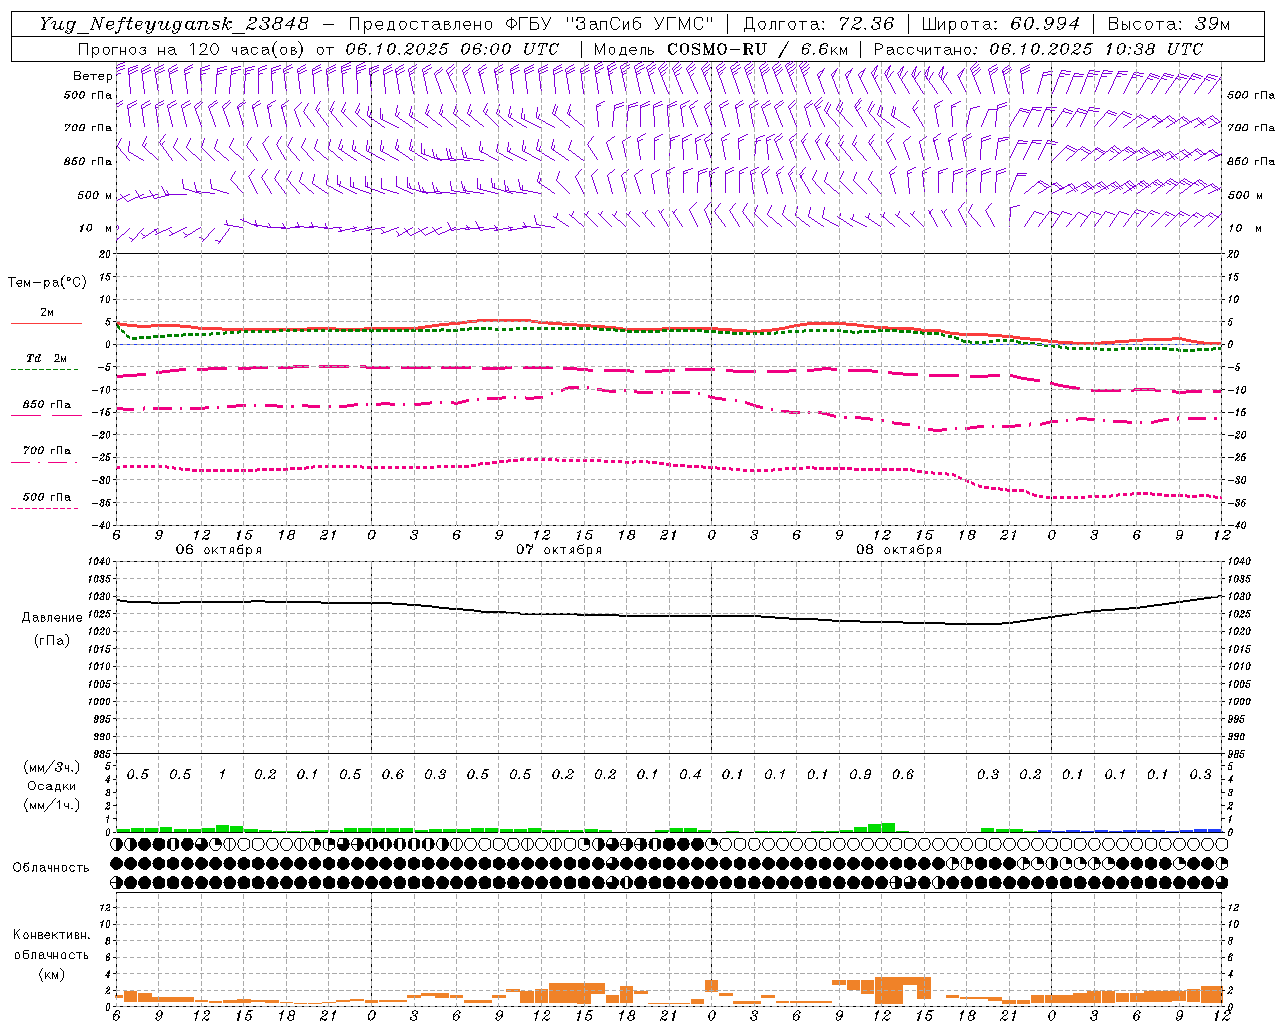Click the 'Давление' pressure label
Viewport: 1280px width, 1024px height.
[x=52, y=618]
